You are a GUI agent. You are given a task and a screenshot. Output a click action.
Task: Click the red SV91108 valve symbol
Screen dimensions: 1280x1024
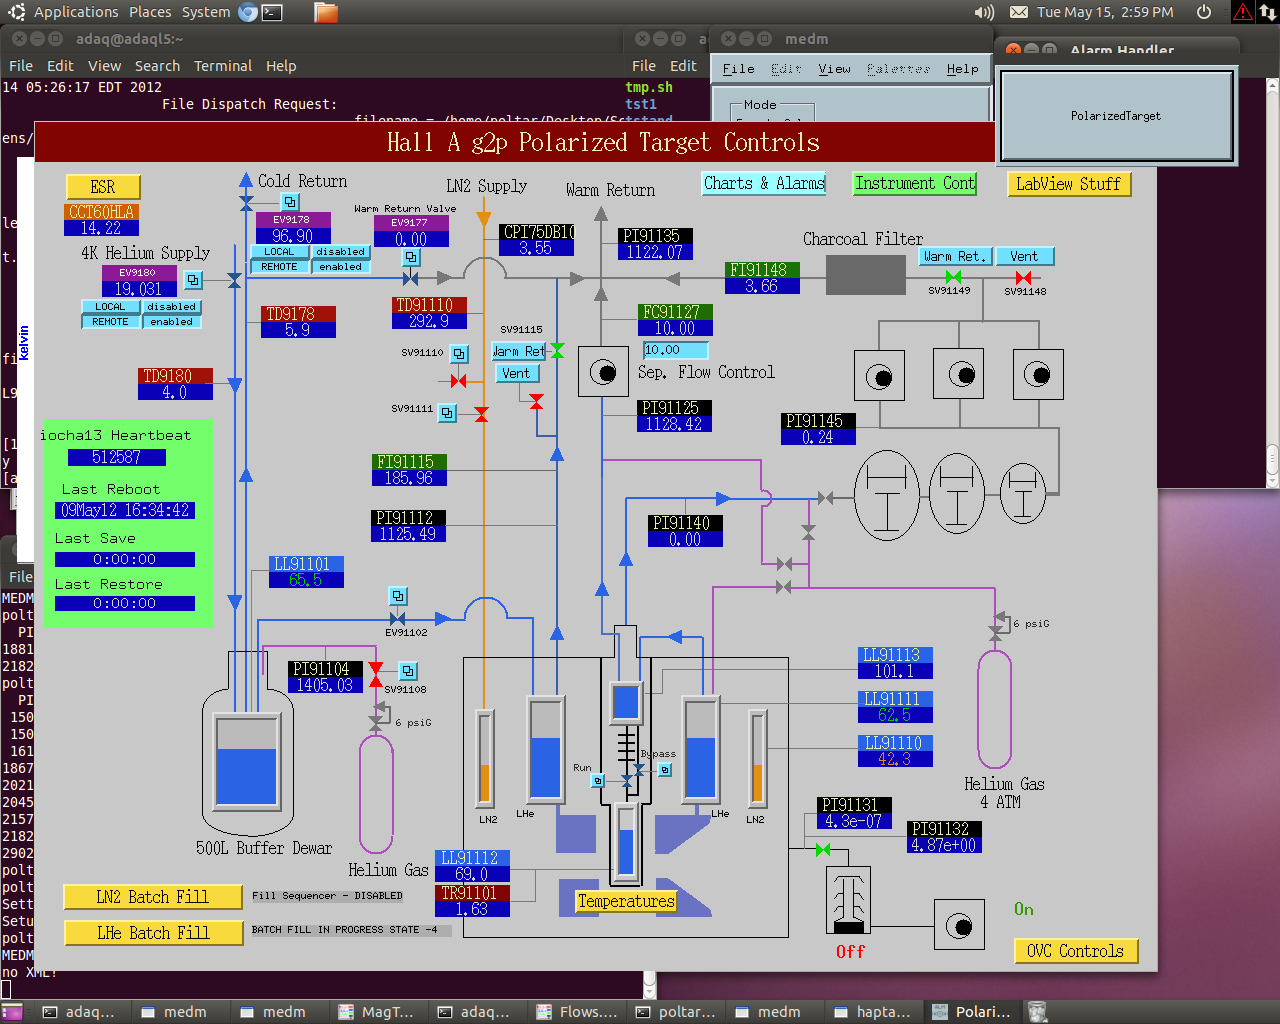[x=376, y=675]
